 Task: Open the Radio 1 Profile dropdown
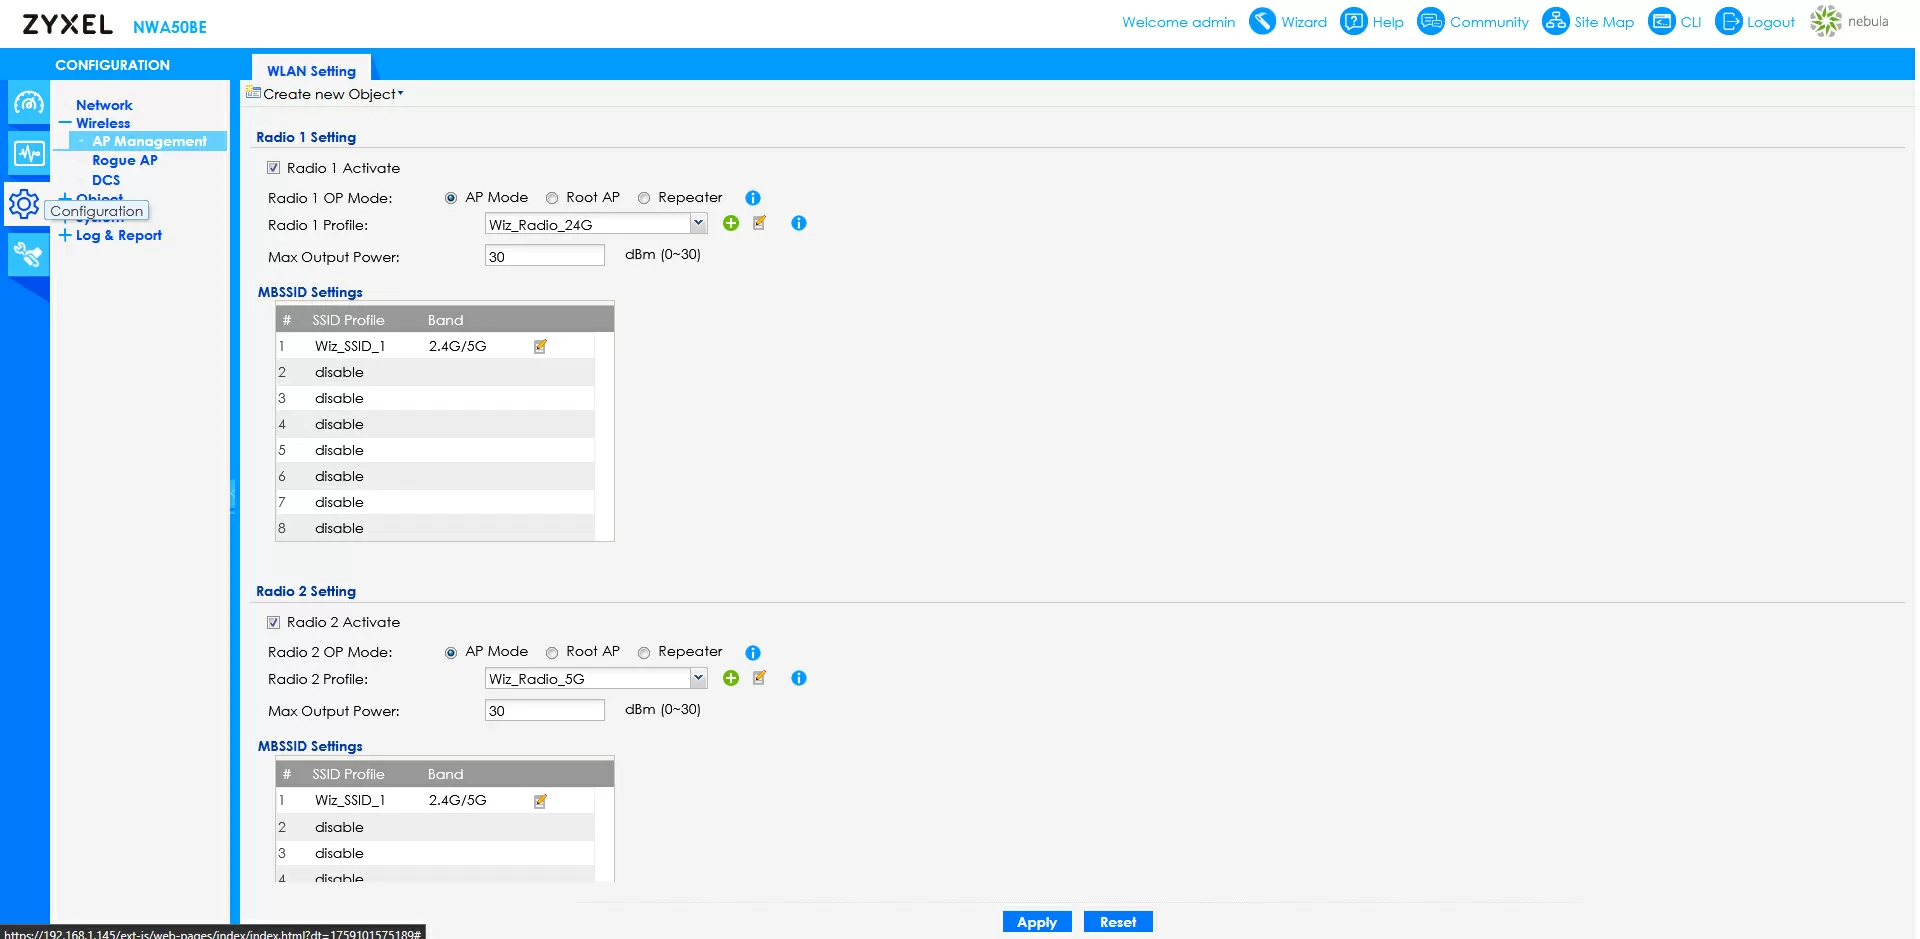pyautogui.click(x=698, y=224)
